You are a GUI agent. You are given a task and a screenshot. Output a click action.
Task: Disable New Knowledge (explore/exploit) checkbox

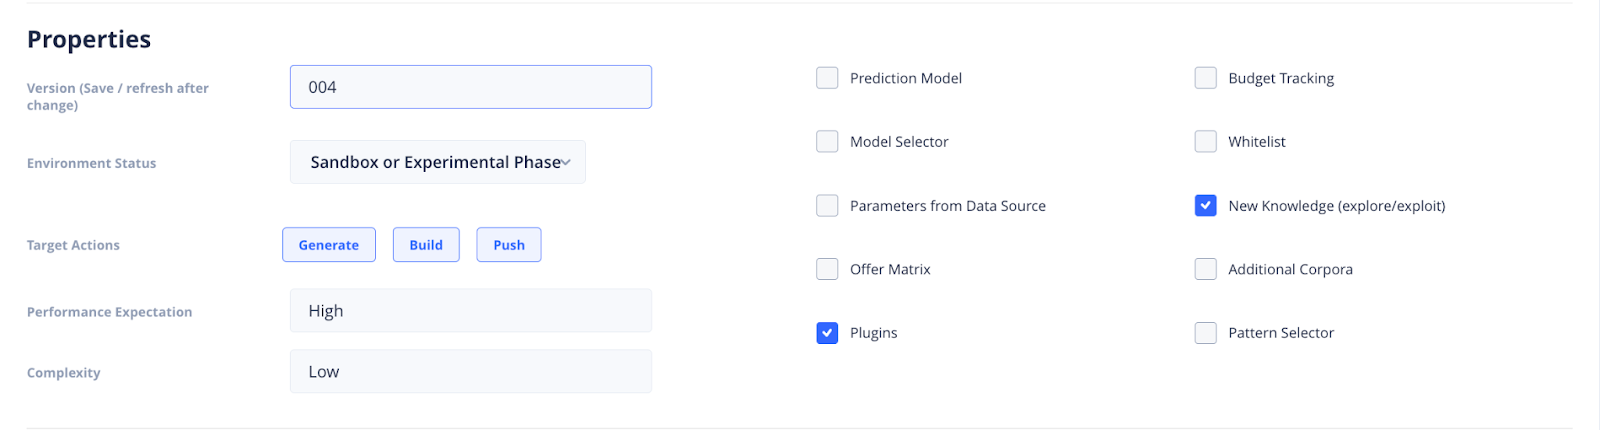pyautogui.click(x=1206, y=206)
